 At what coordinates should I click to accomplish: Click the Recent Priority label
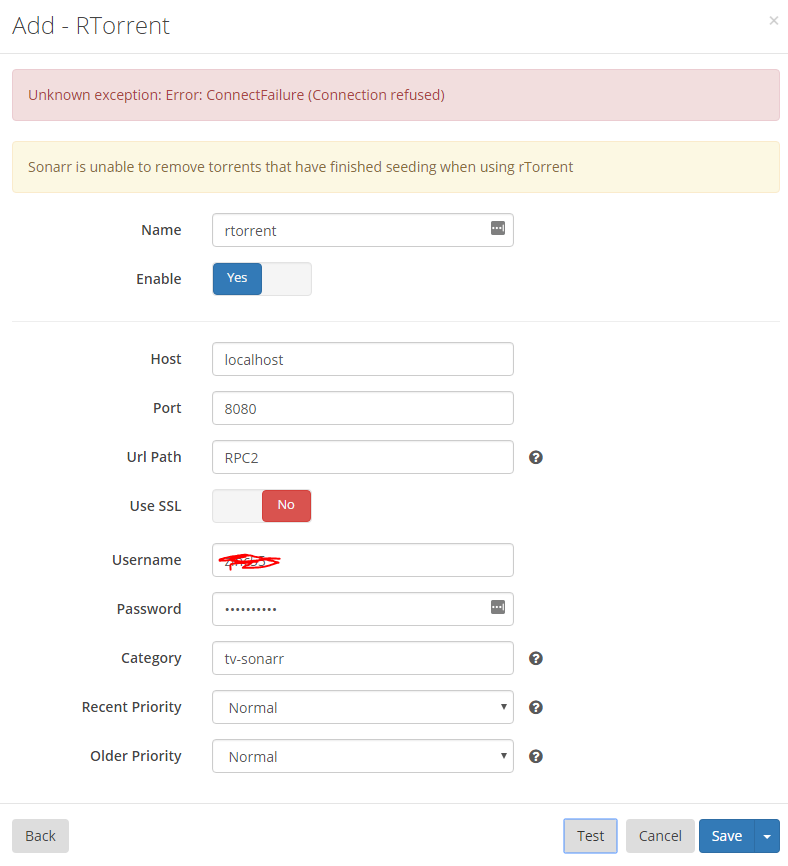point(131,707)
